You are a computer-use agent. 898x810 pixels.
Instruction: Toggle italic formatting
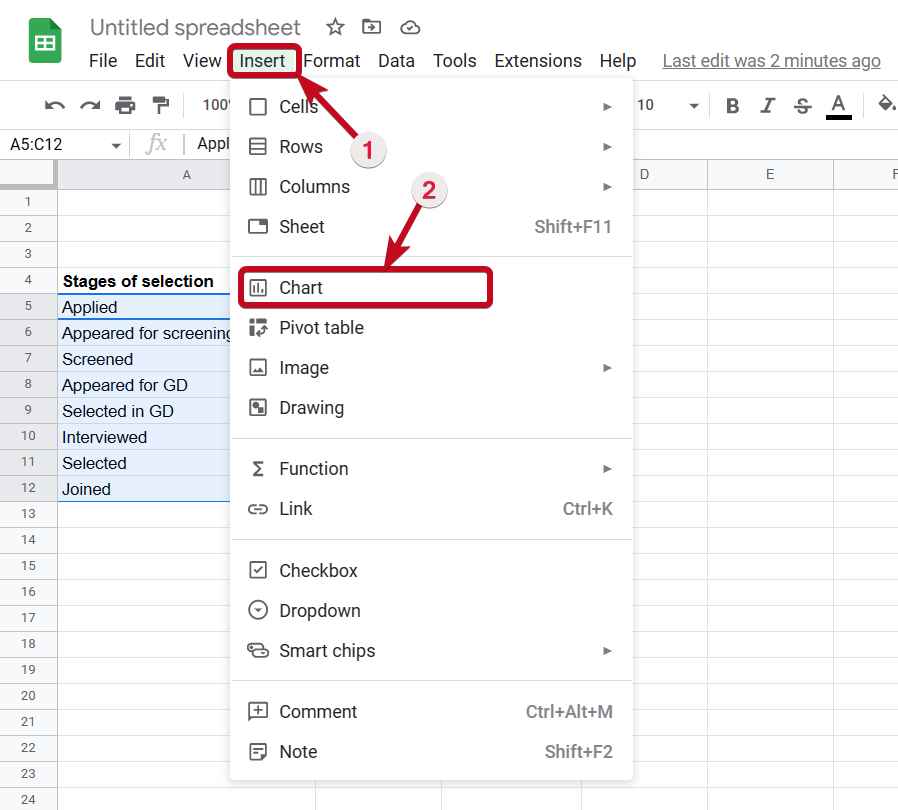(x=767, y=105)
